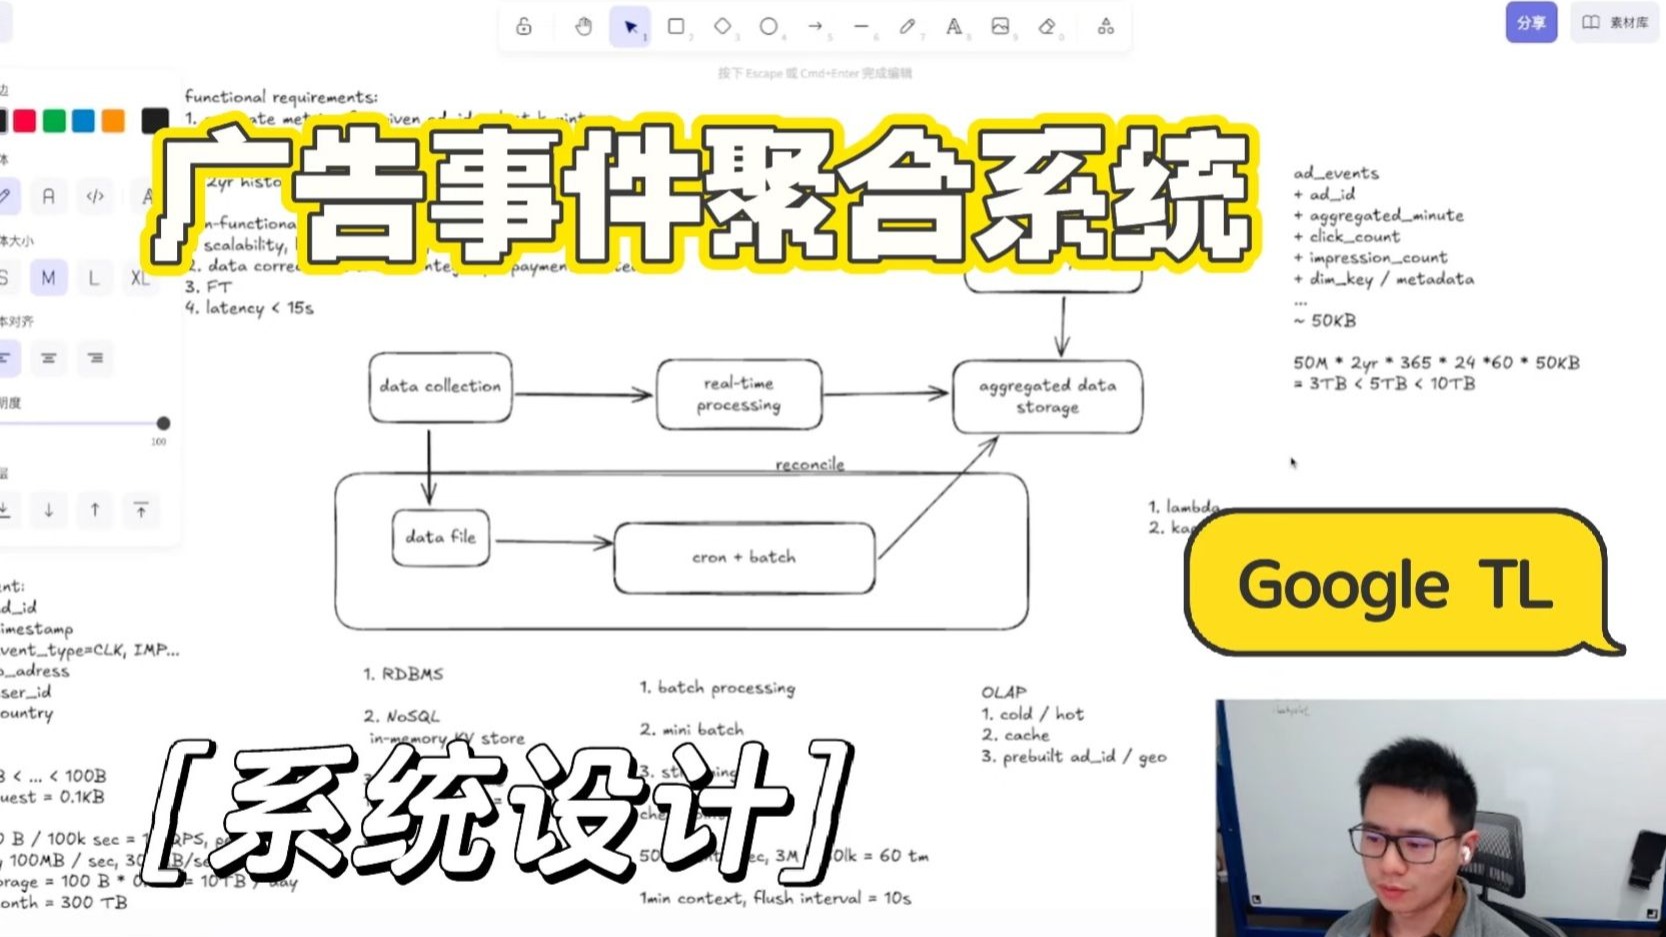Select the Insert Image tool
The image size is (1666, 937).
(x=1000, y=27)
